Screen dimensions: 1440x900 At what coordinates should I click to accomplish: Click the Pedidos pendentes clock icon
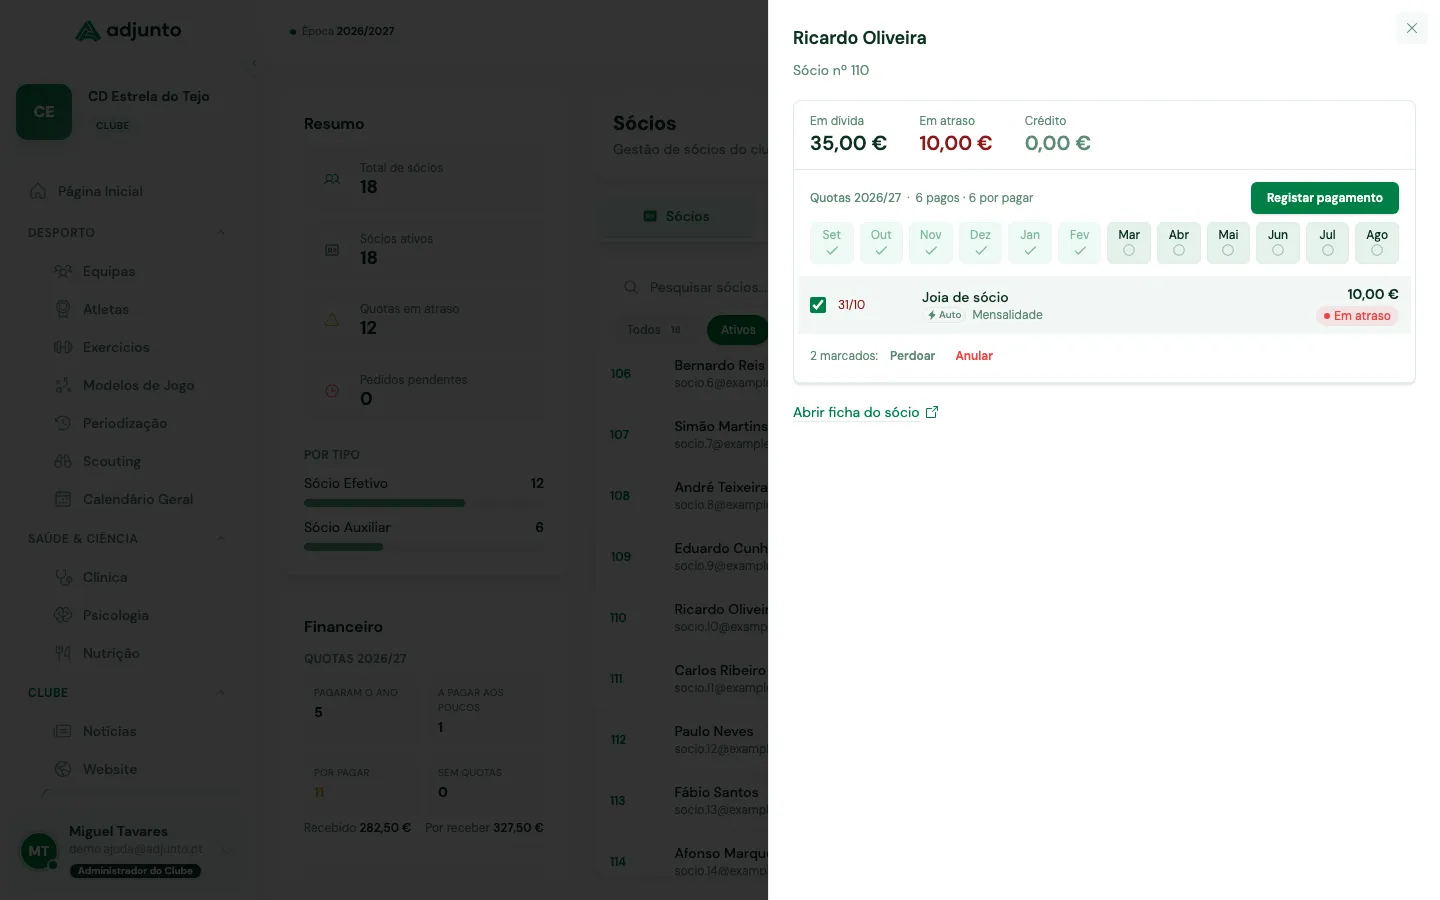332,391
